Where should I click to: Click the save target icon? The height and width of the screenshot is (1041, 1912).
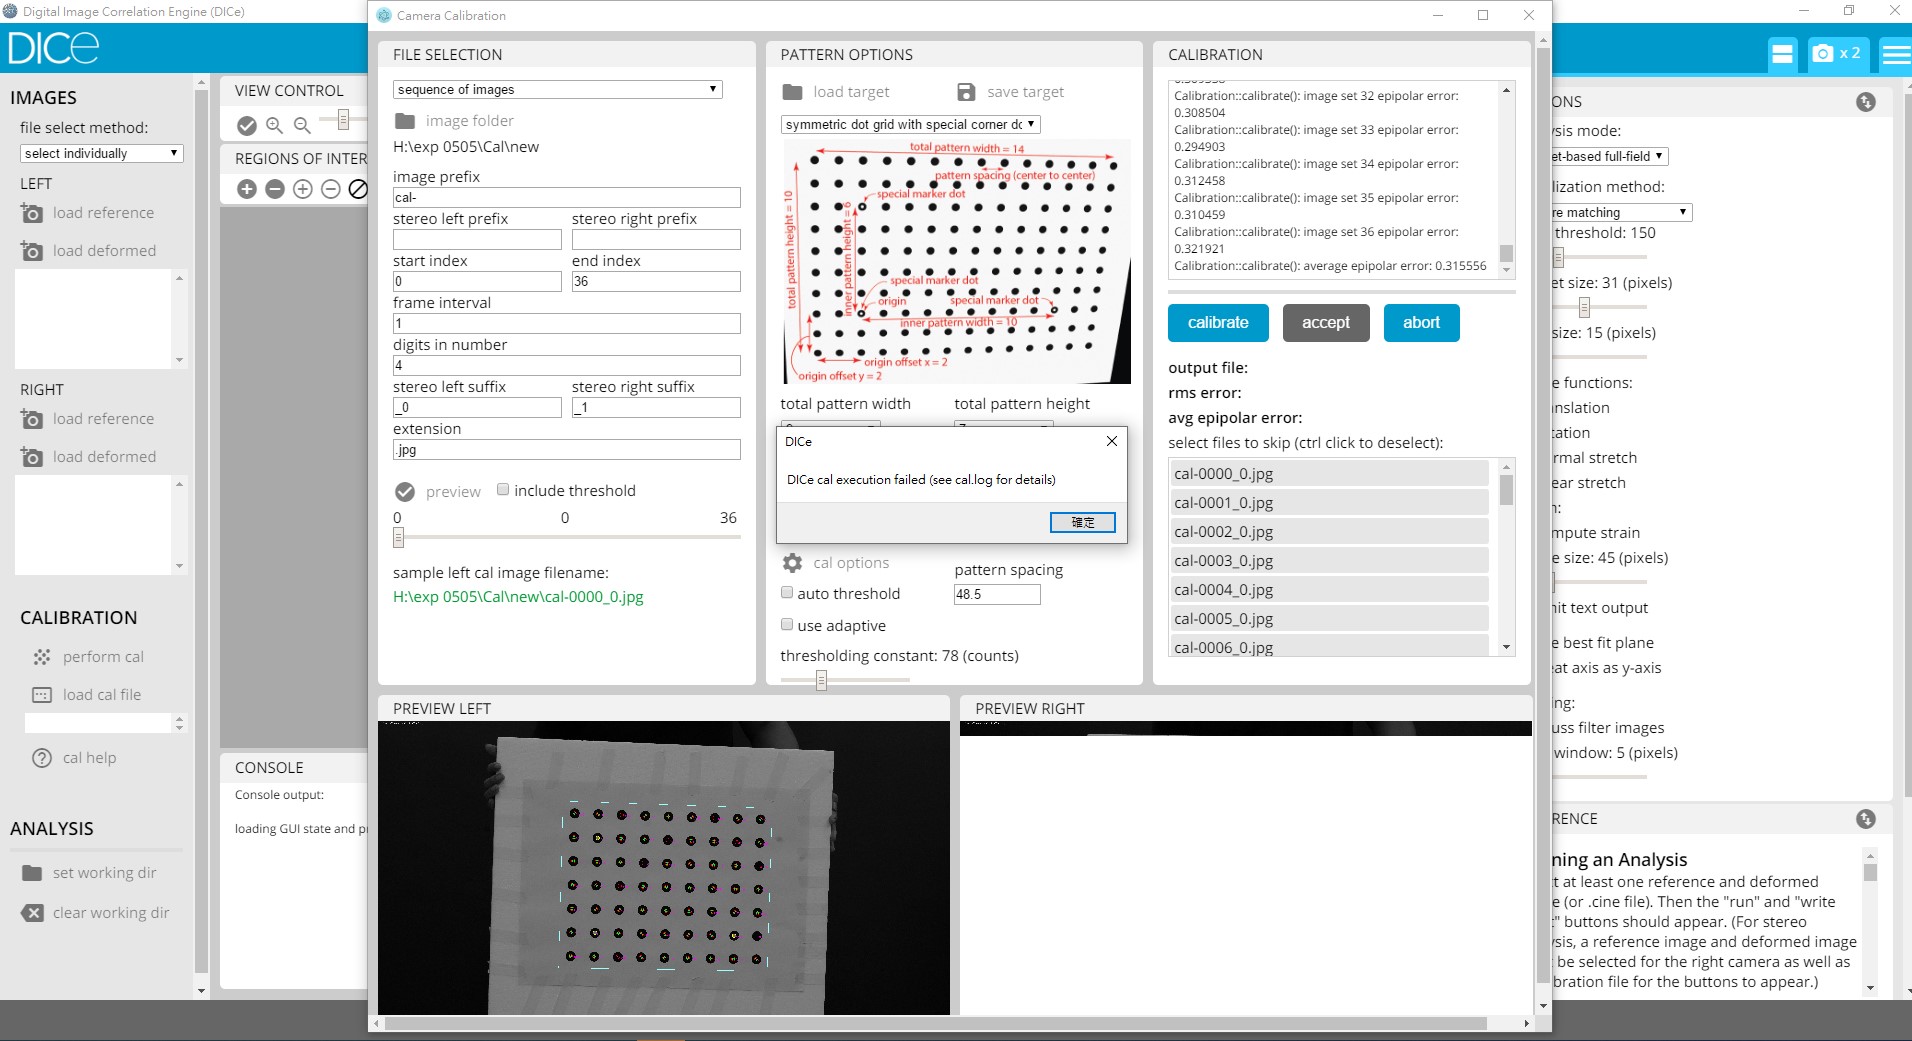[965, 91]
